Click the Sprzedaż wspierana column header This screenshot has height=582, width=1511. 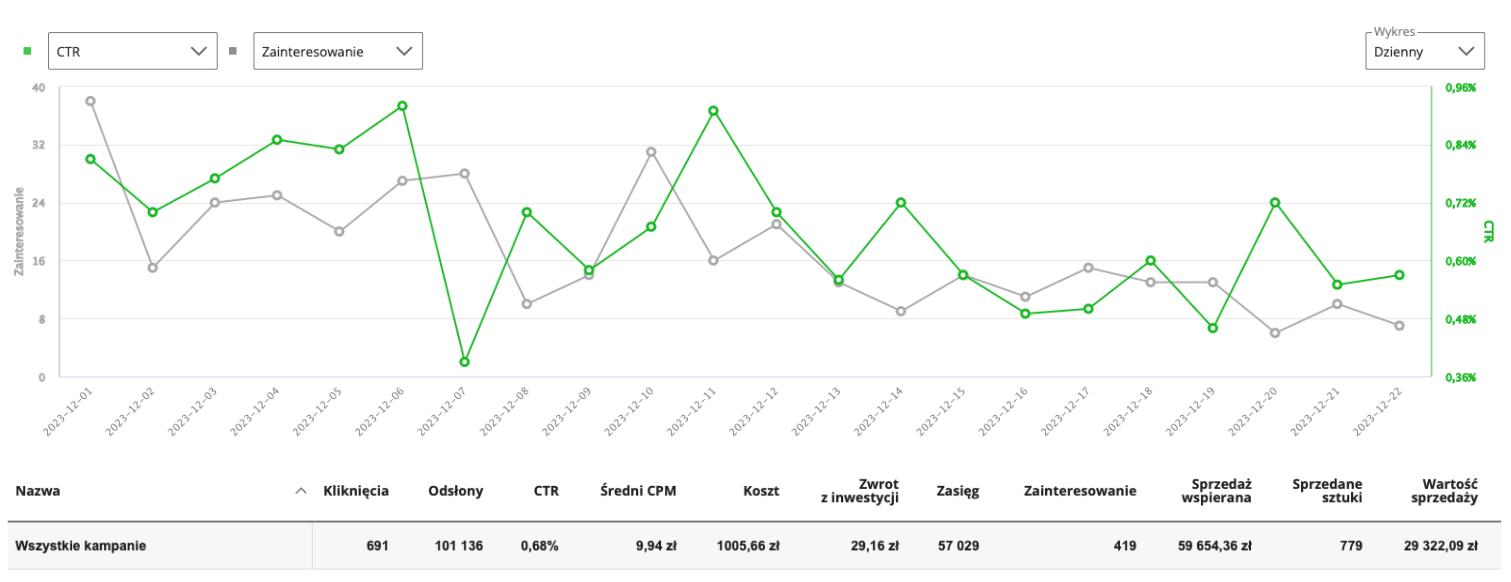[1216, 491]
